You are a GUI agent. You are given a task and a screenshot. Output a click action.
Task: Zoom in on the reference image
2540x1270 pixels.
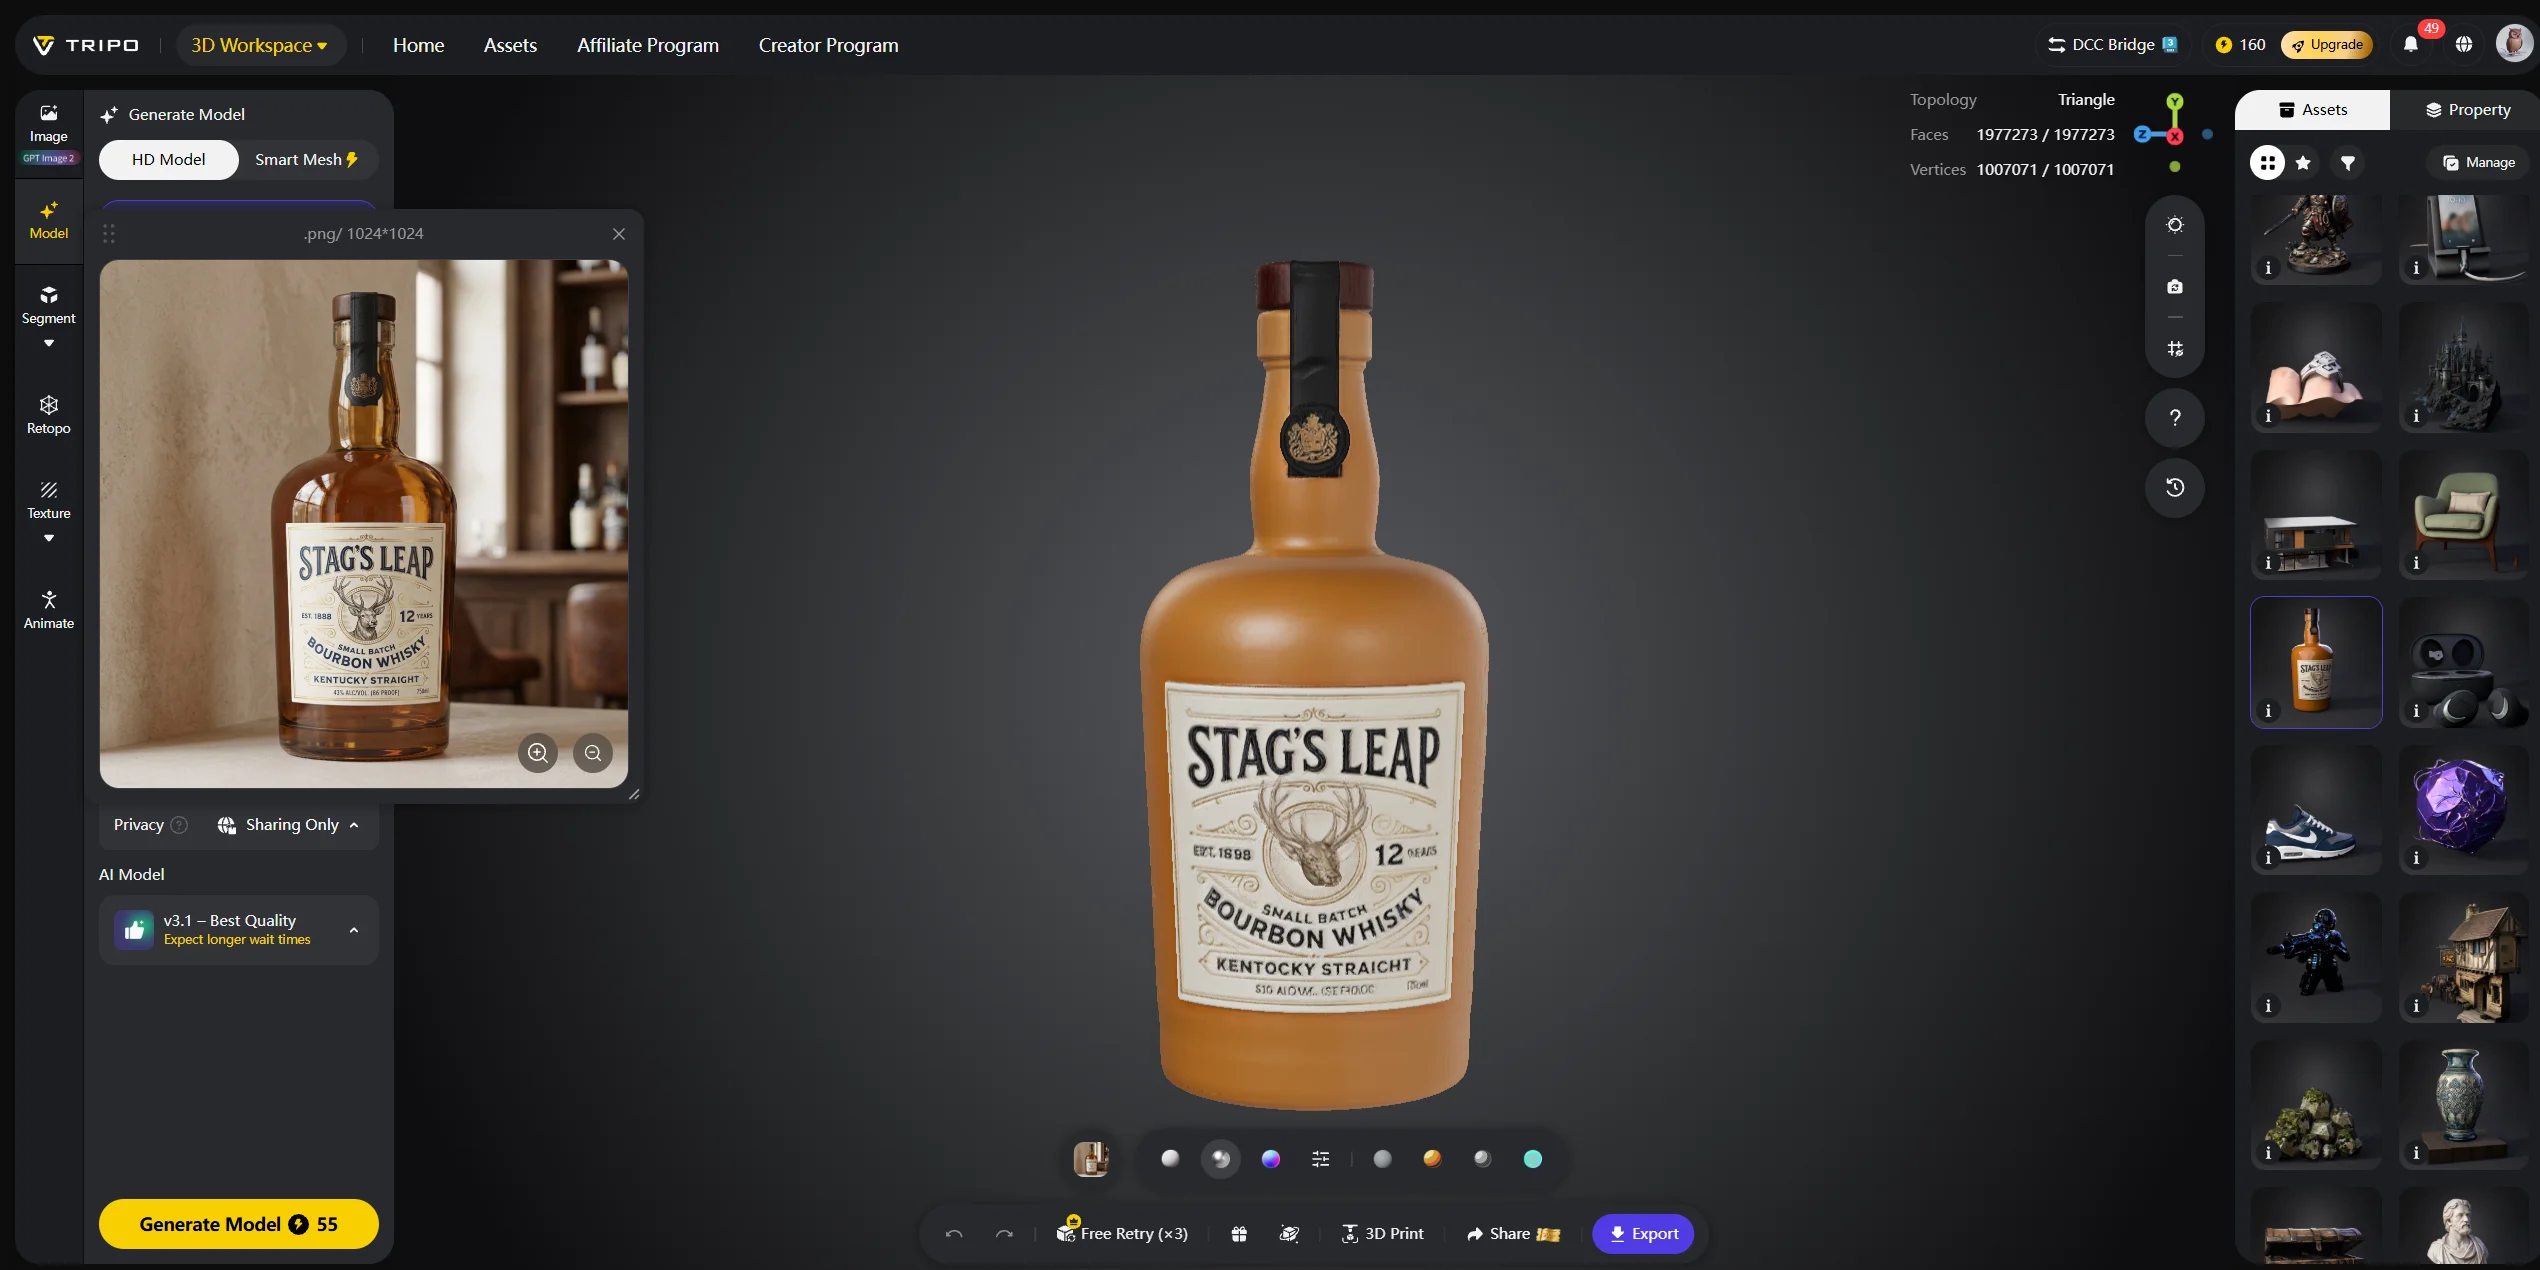click(538, 753)
